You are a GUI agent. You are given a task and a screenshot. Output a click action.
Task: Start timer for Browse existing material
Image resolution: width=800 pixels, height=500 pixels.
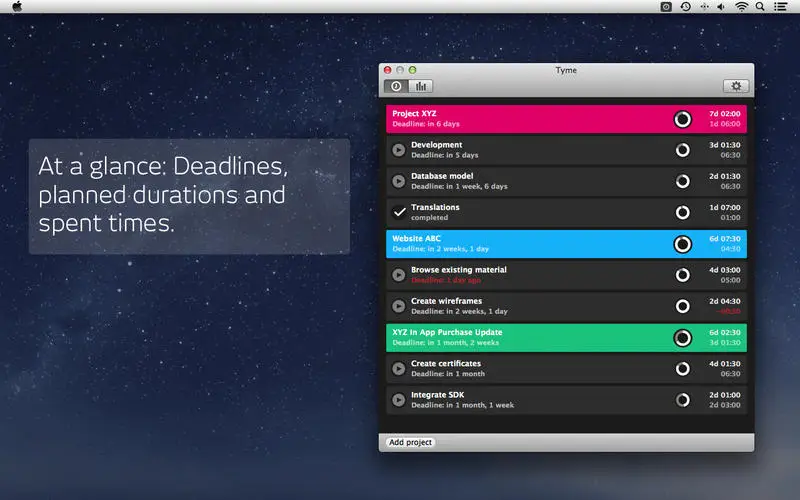(398, 275)
